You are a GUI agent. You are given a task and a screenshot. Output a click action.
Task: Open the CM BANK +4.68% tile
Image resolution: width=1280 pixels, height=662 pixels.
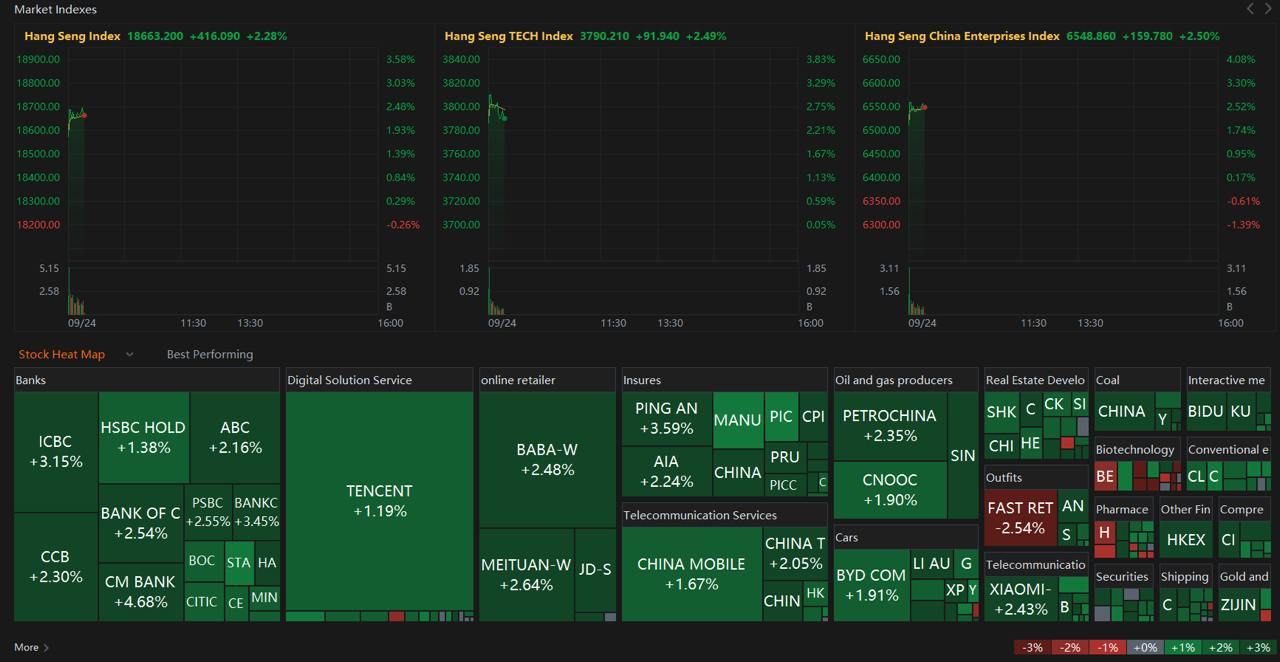click(x=141, y=592)
